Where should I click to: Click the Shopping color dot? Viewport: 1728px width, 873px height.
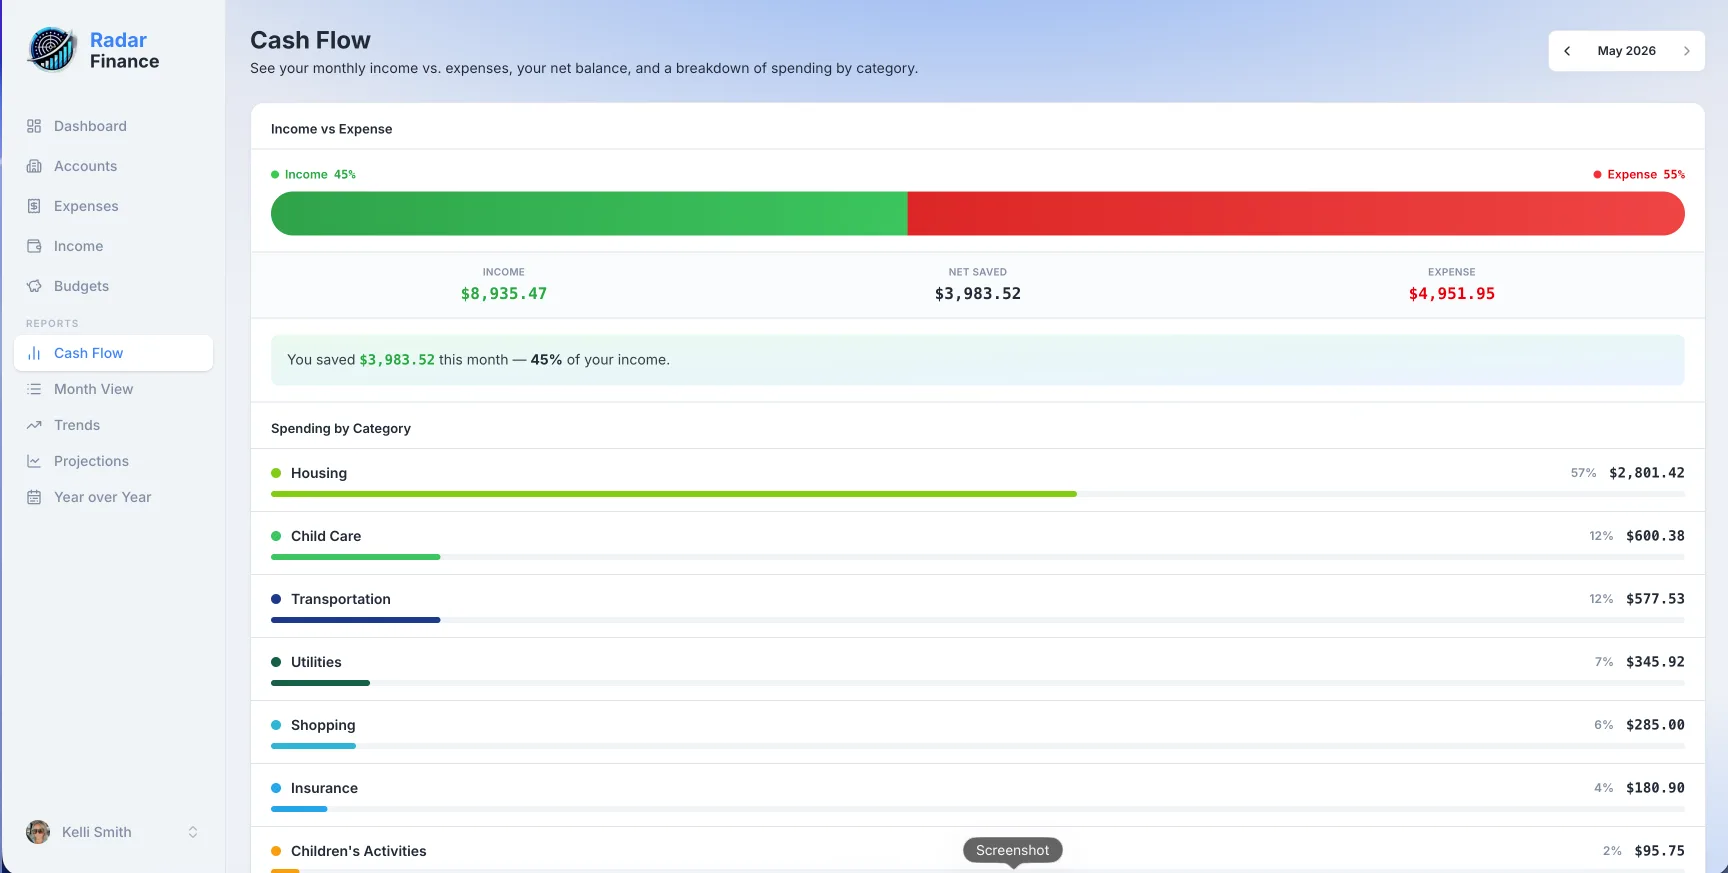click(276, 725)
